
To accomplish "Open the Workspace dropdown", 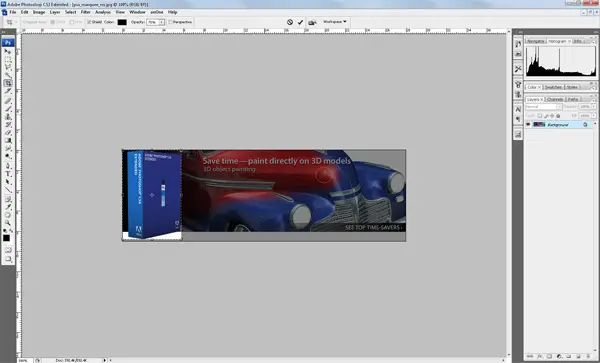I will pos(335,22).
